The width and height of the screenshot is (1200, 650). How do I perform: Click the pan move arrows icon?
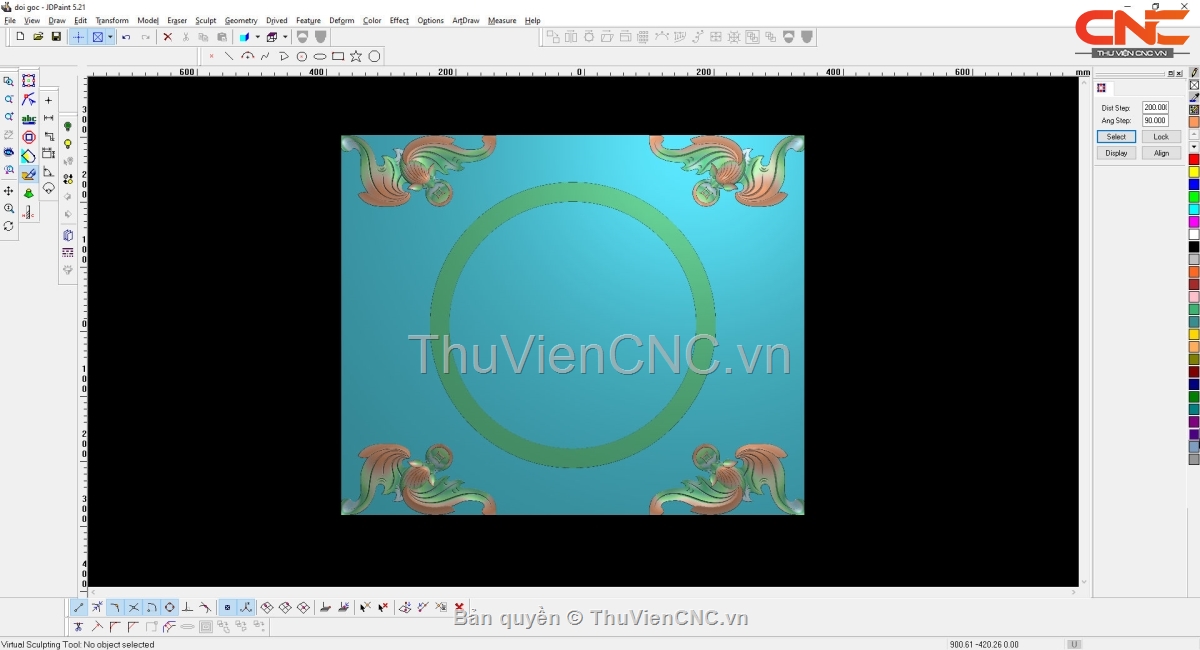coord(9,191)
